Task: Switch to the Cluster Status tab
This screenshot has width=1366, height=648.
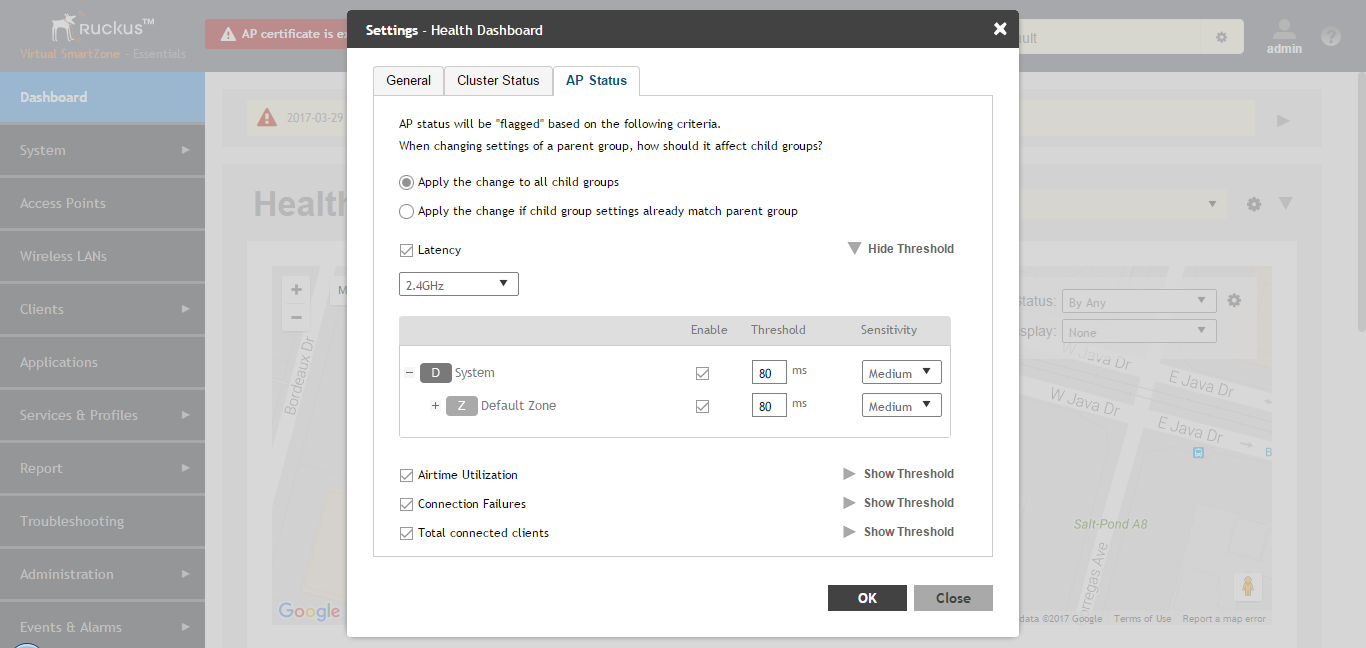Action: [x=498, y=81]
